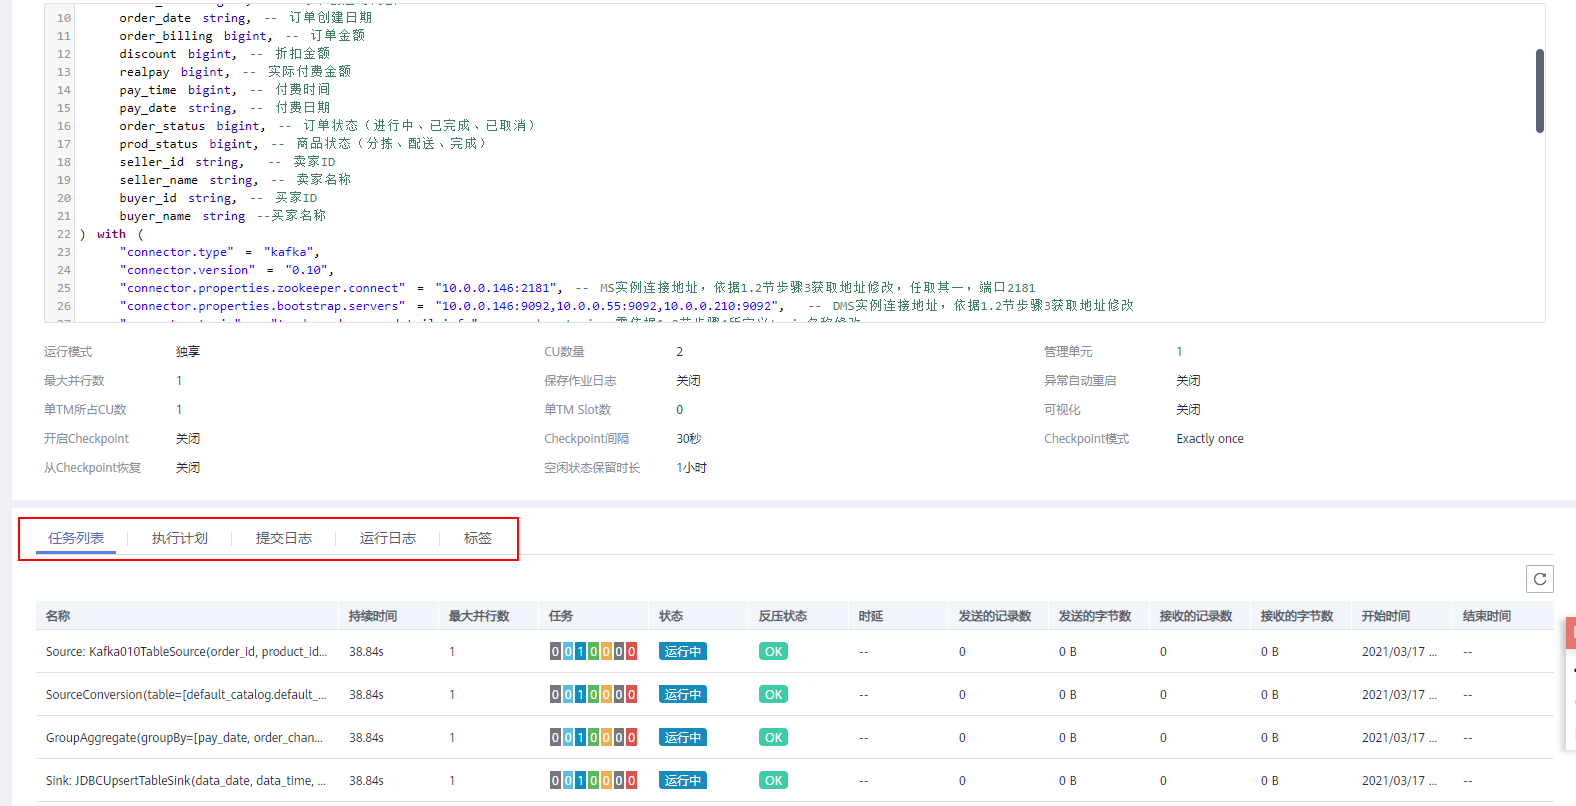1576x806 pixels.
Task: Click 38.84s duration in SourceConversion row
Action: pyautogui.click(x=366, y=695)
